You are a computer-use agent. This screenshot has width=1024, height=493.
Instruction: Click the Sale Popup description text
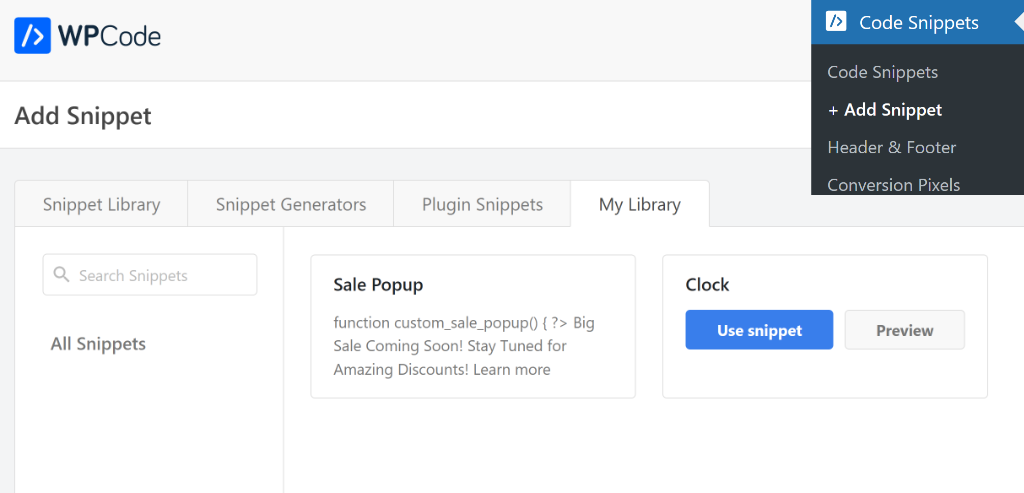click(464, 346)
